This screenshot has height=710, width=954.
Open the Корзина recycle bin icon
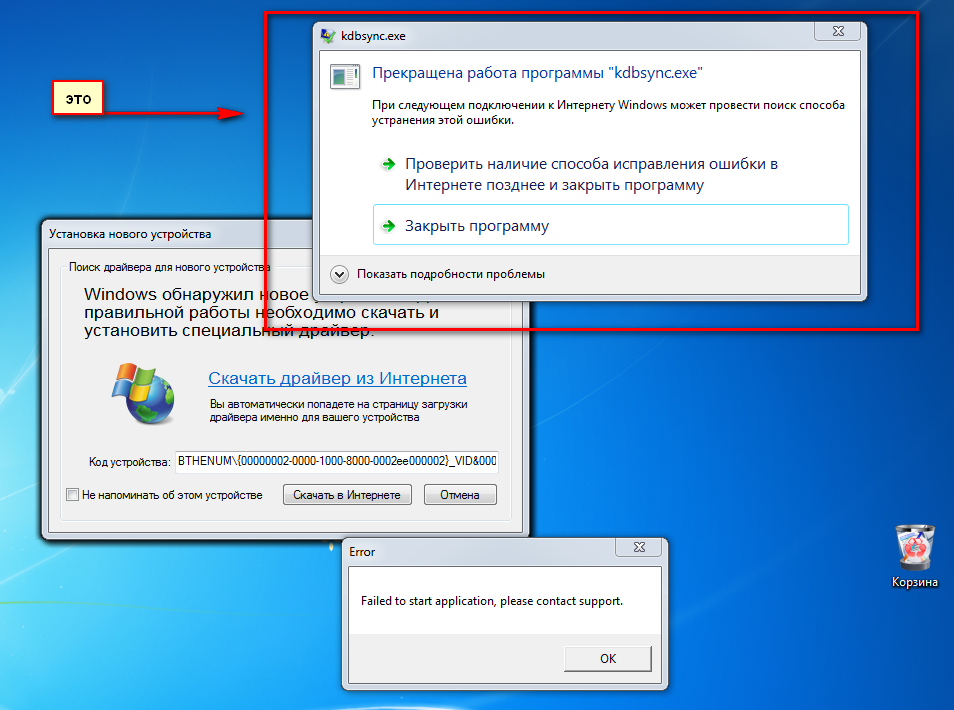[914, 557]
